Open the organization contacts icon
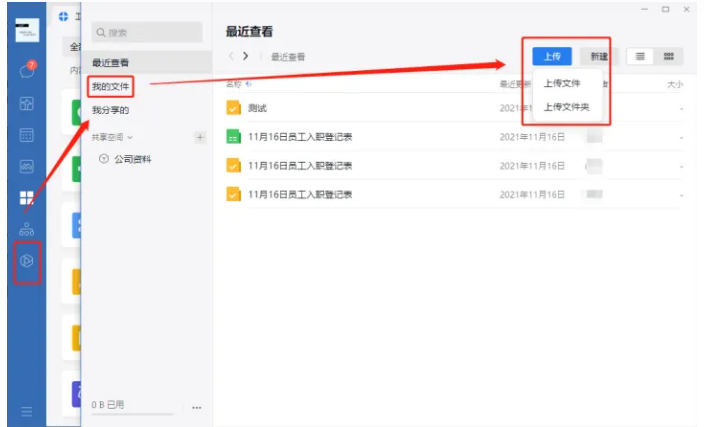704x427 pixels. pos(26,229)
